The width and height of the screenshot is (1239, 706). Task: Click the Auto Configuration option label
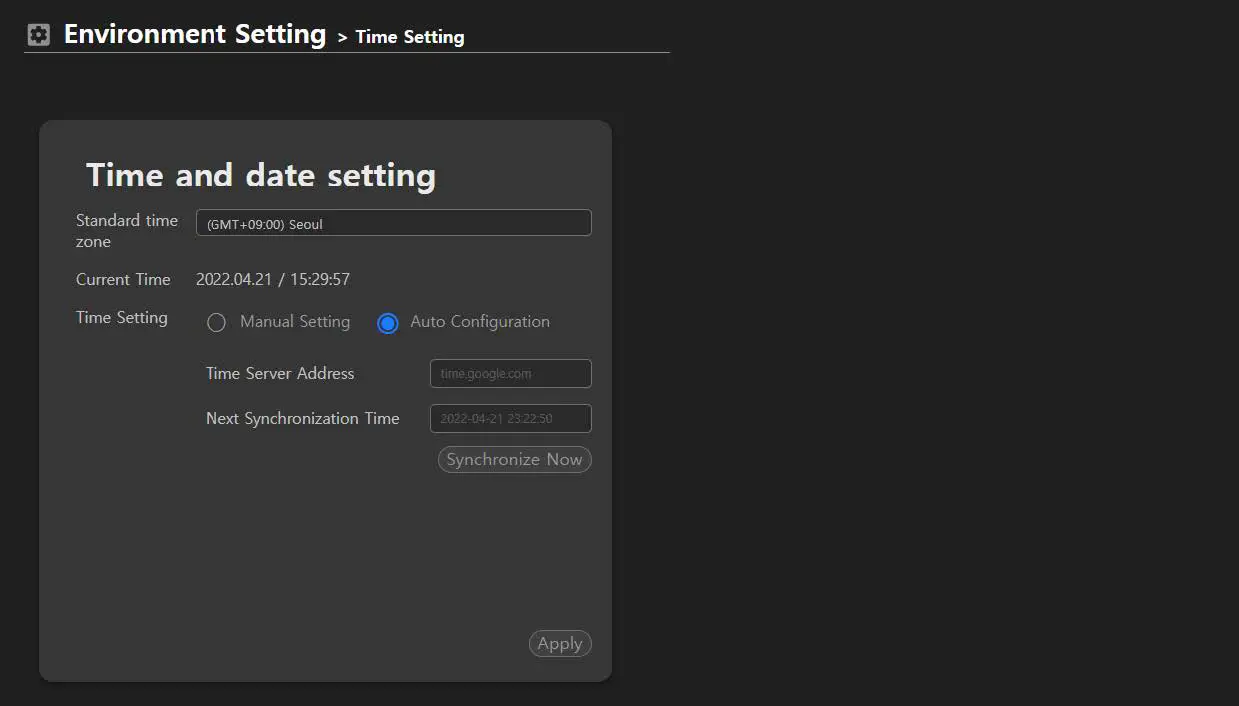tap(480, 322)
